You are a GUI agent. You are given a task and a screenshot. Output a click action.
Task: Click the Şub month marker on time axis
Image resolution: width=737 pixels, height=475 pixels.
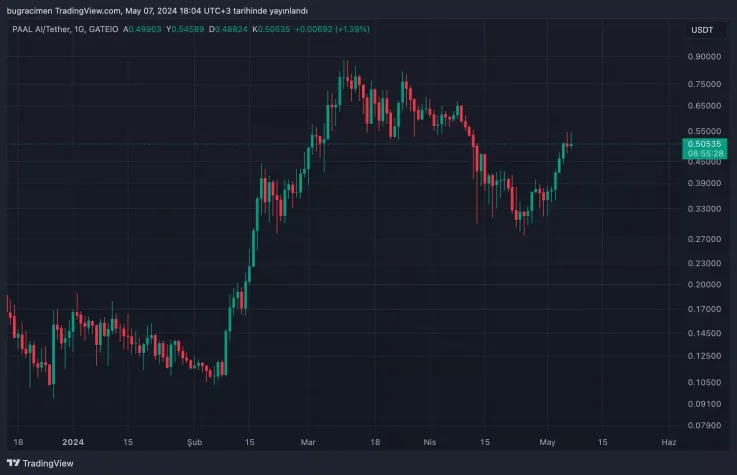coord(195,441)
